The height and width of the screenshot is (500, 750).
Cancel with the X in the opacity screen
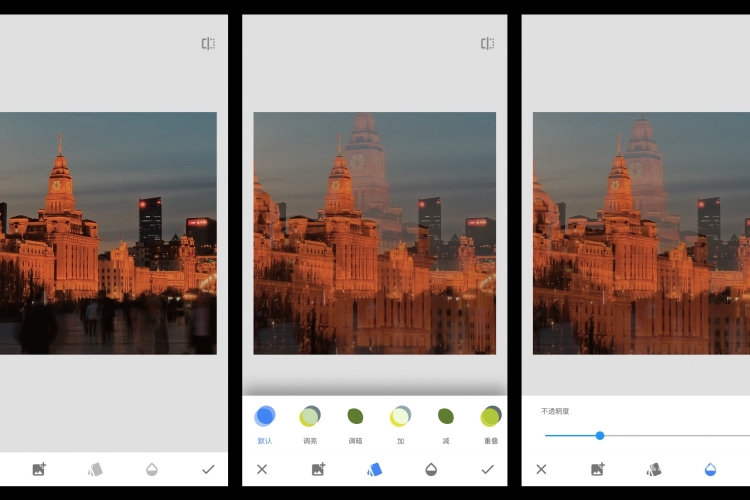[x=541, y=469]
